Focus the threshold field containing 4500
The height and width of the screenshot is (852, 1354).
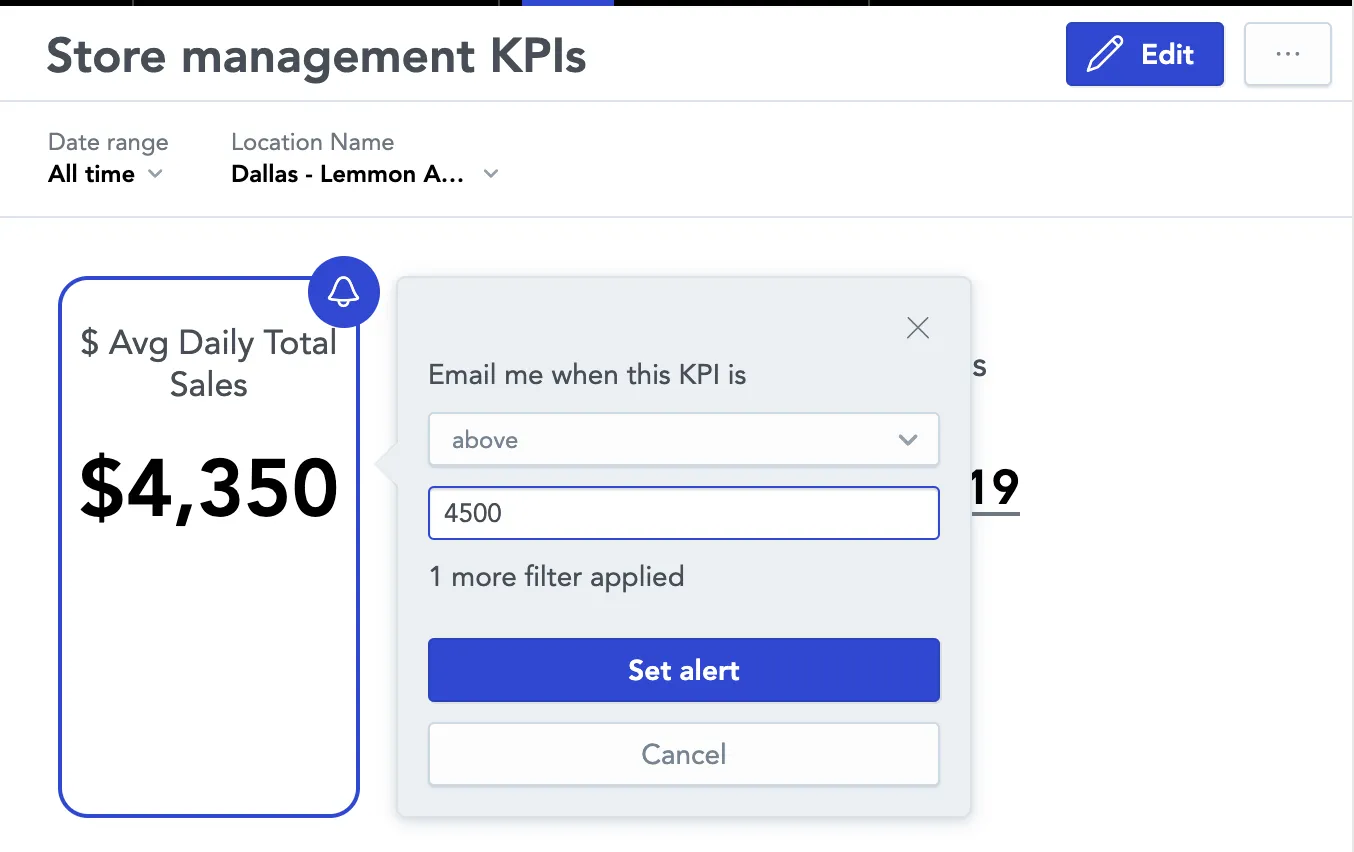683,513
